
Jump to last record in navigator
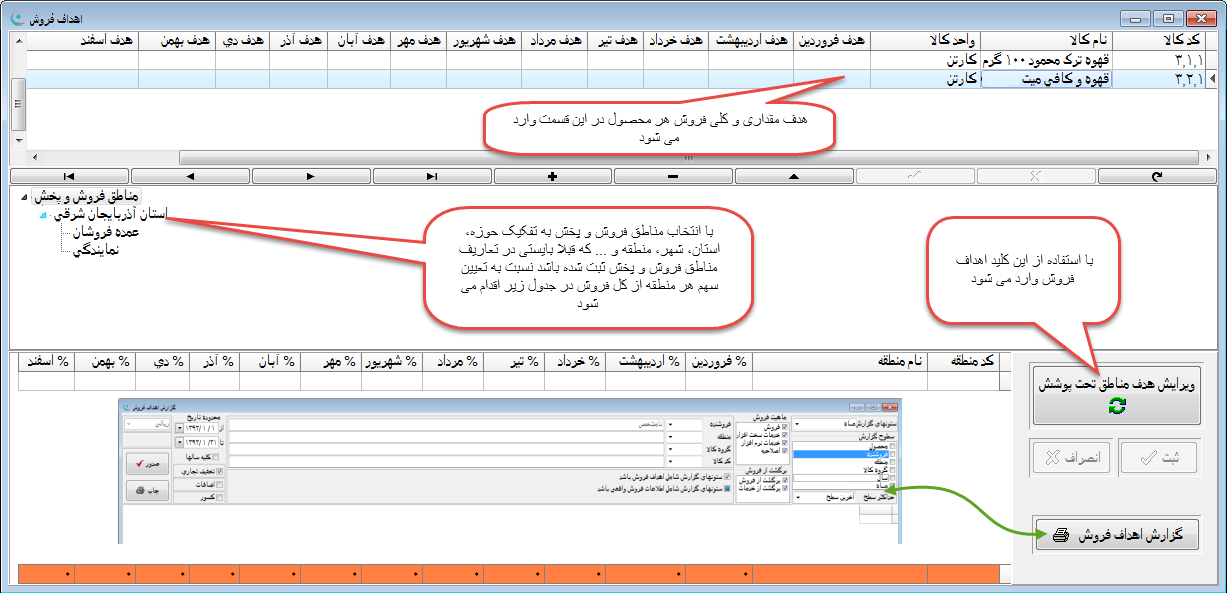point(431,177)
